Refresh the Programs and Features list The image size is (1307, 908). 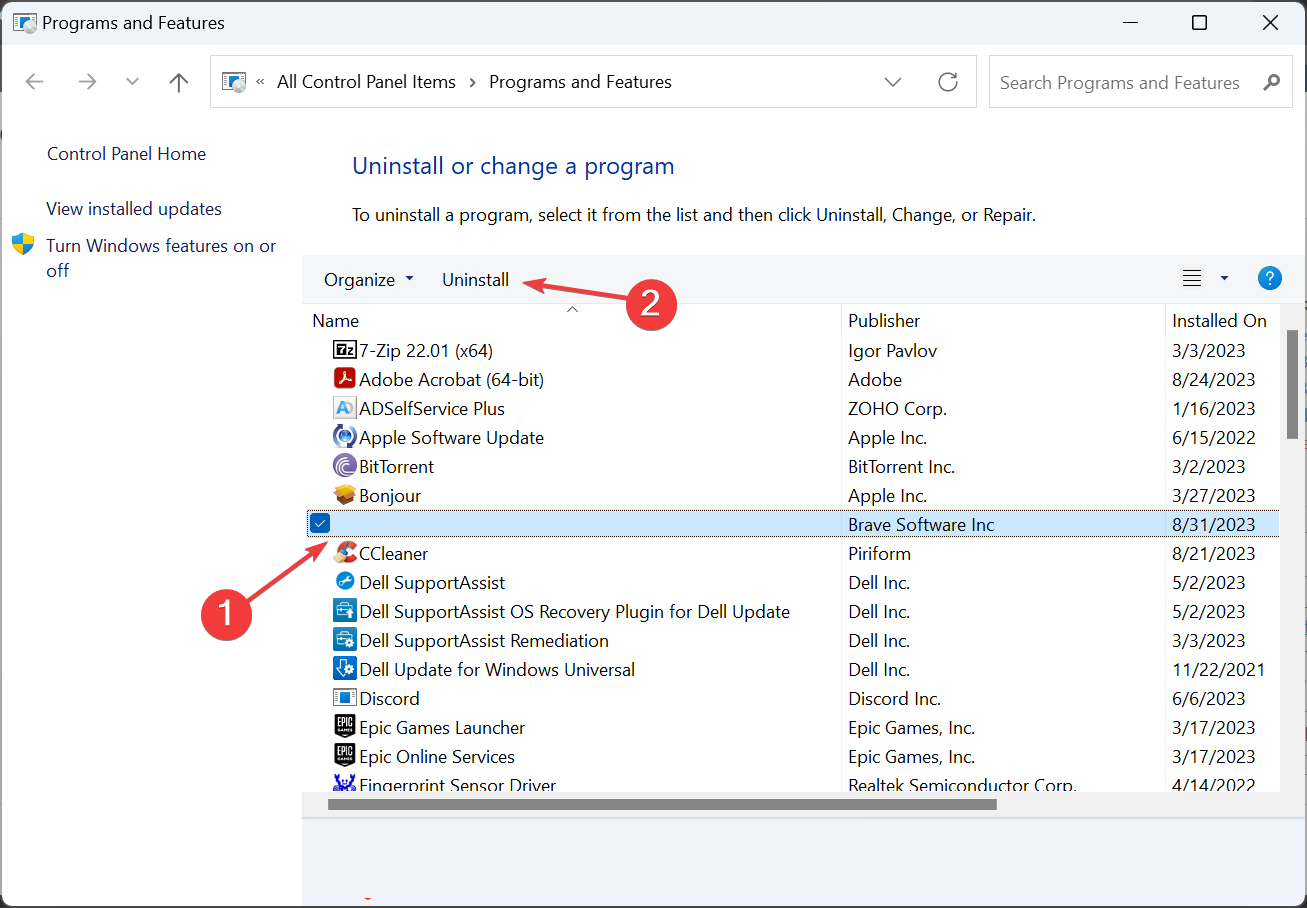[948, 82]
